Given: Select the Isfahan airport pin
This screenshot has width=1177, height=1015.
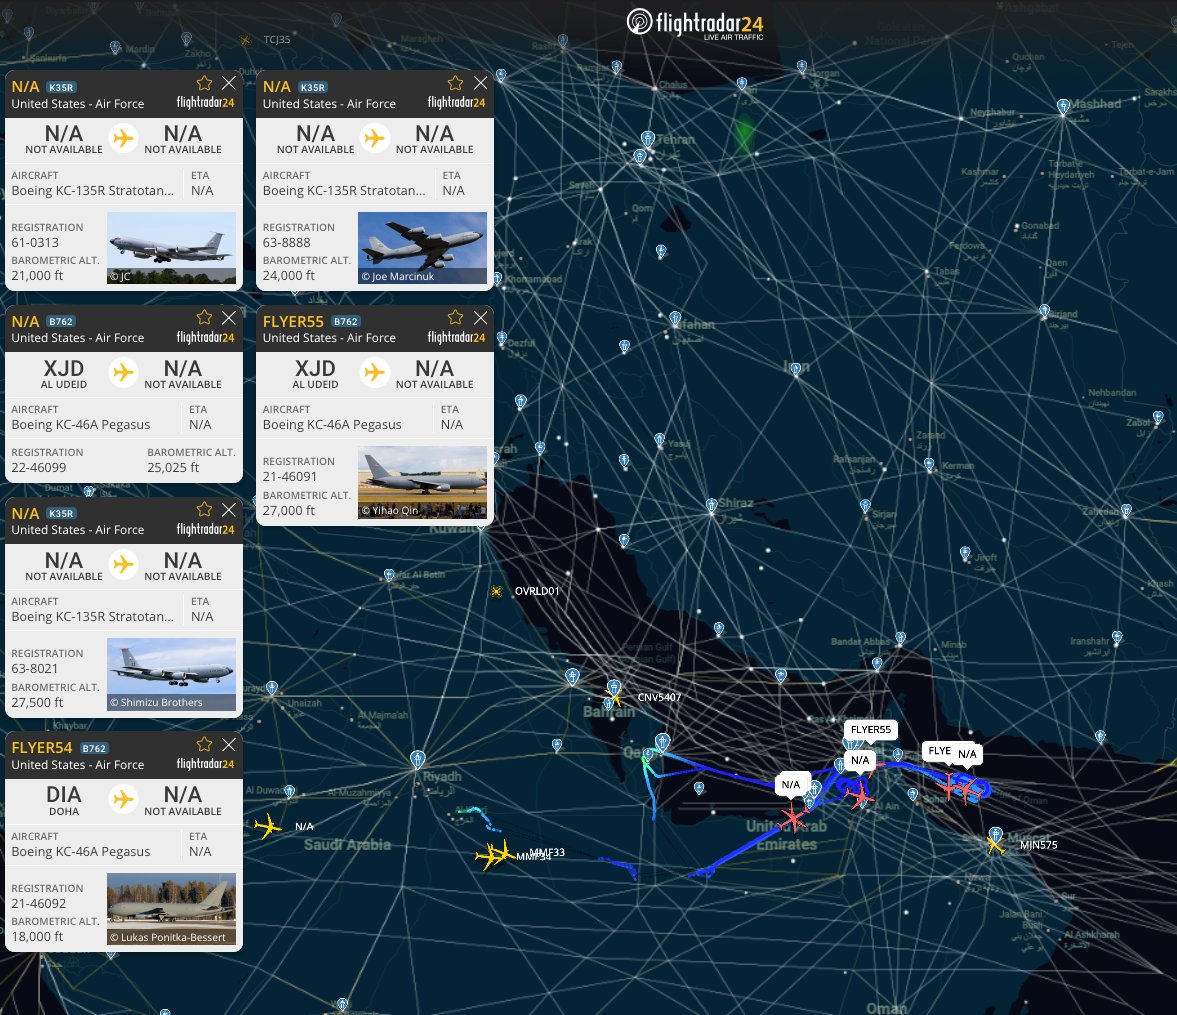Looking at the screenshot, I should pos(675,319).
